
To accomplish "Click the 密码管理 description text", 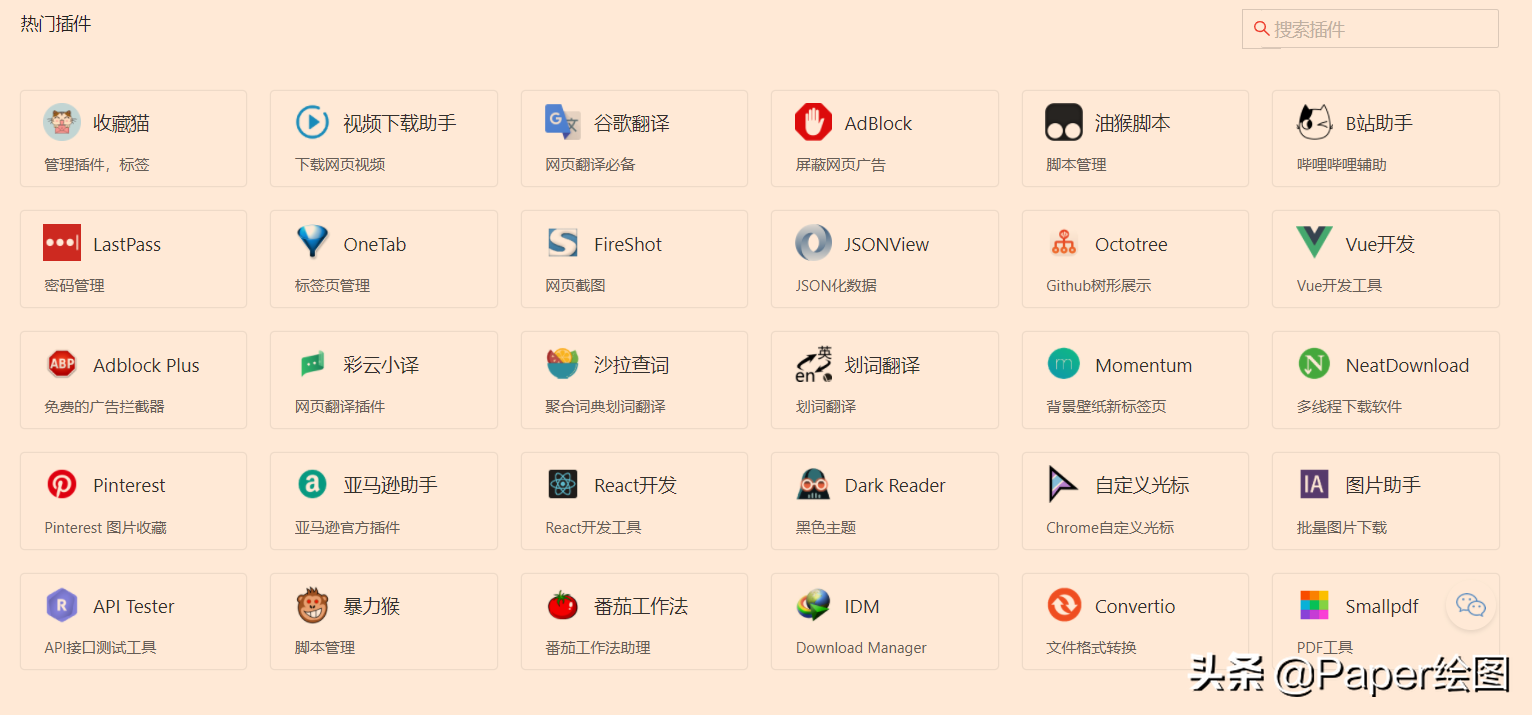I will [74, 286].
